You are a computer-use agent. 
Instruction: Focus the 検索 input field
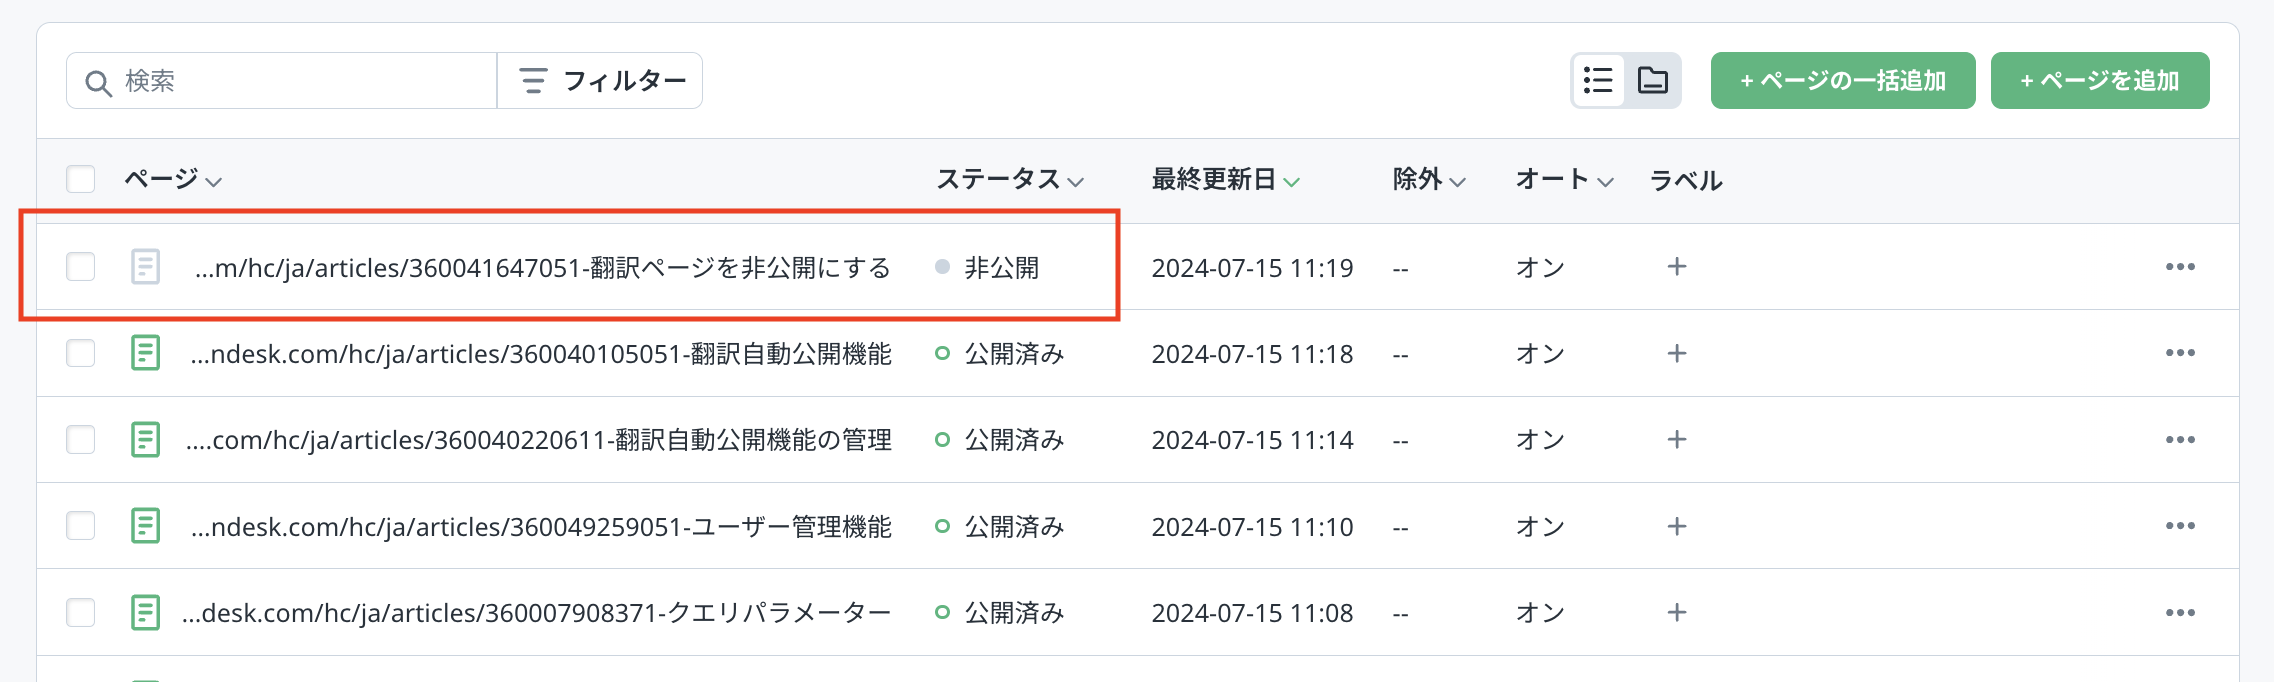tap(300, 81)
